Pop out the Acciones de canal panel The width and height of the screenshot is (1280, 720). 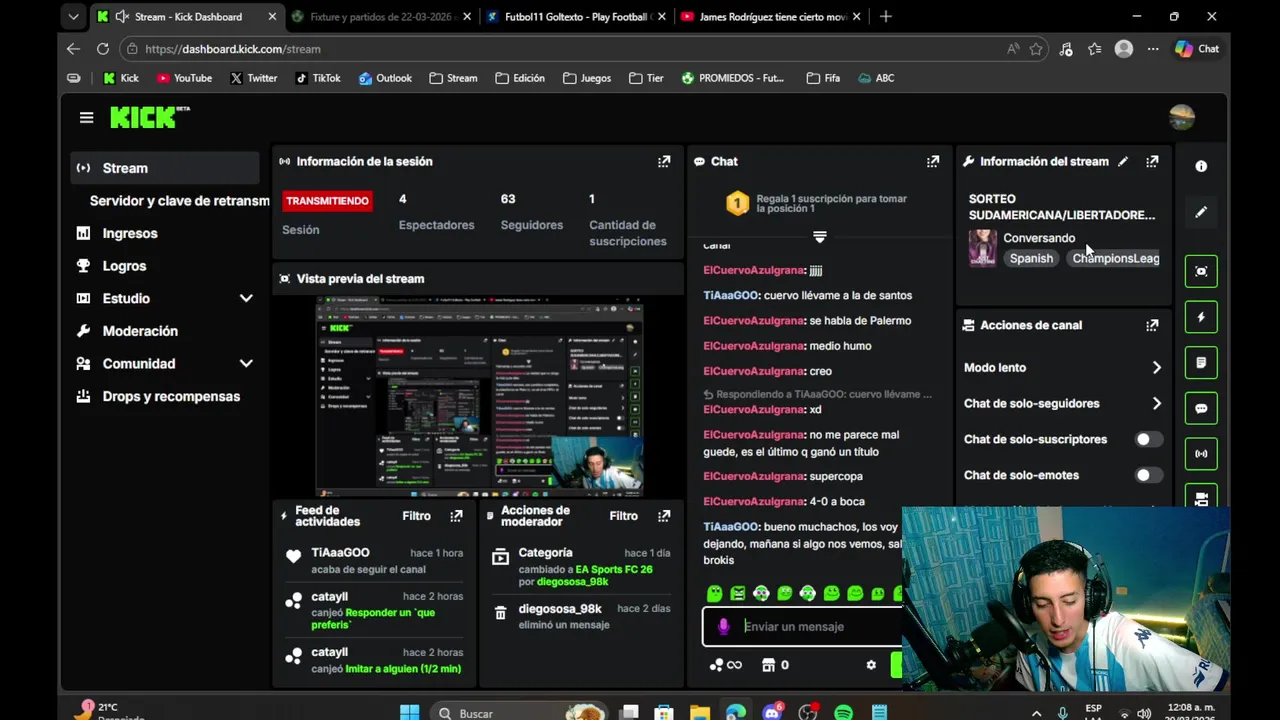(x=1152, y=325)
